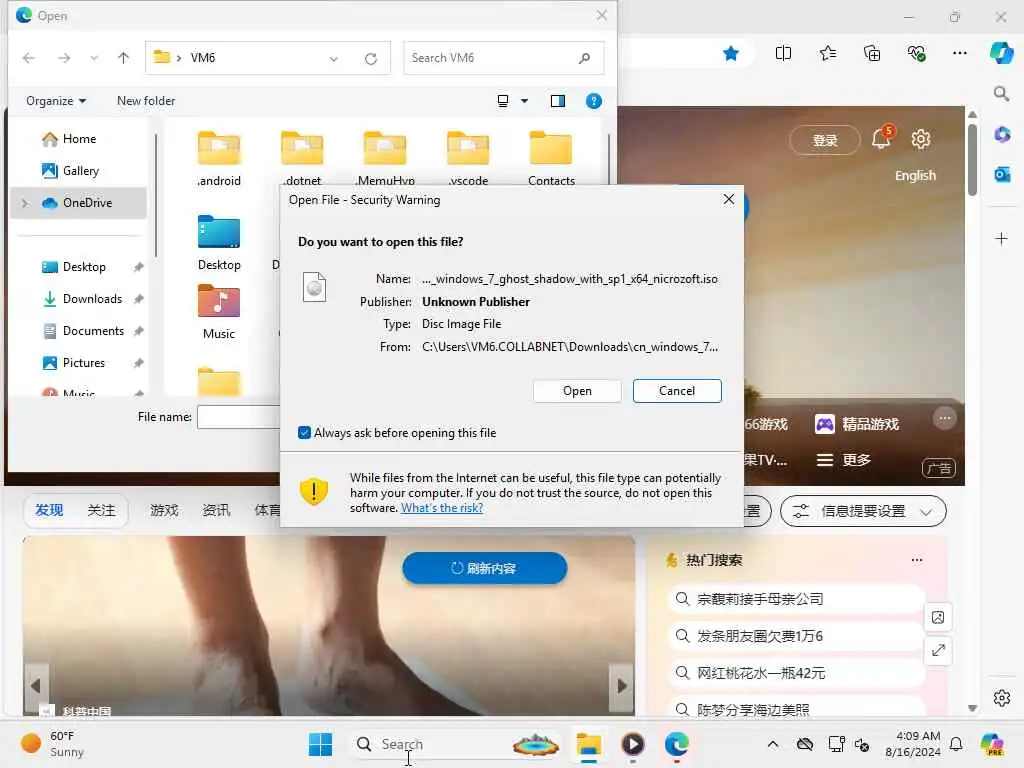This screenshot has height=768, width=1024.
Task: Select the Music folder icon
Action: pos(219,301)
